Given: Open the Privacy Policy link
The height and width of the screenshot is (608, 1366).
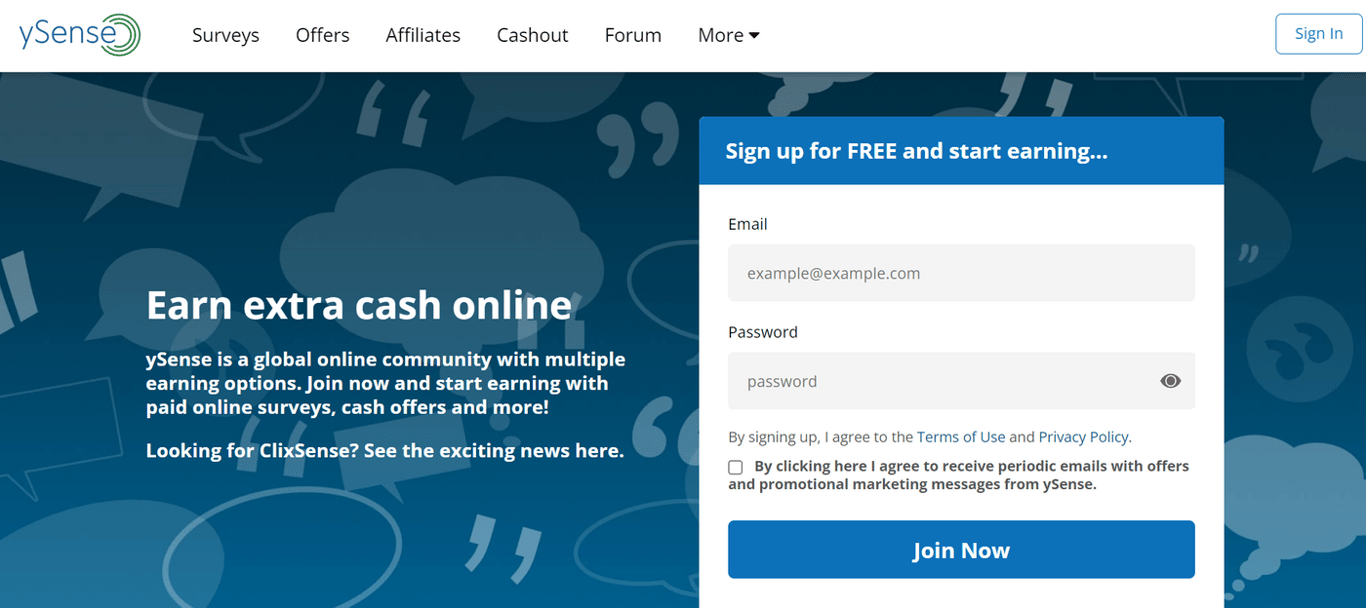Looking at the screenshot, I should point(1084,437).
